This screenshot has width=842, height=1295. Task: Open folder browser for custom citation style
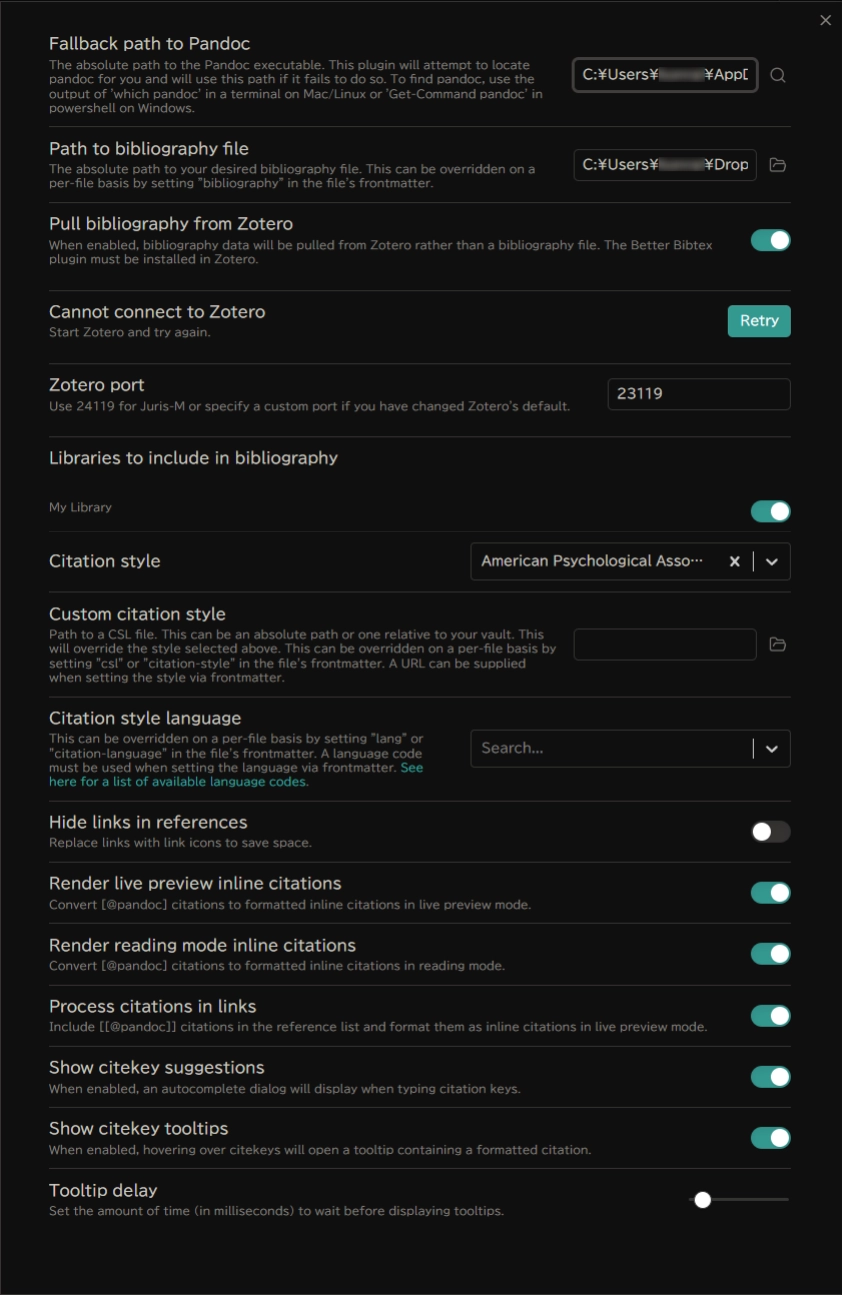pyautogui.click(x=778, y=645)
